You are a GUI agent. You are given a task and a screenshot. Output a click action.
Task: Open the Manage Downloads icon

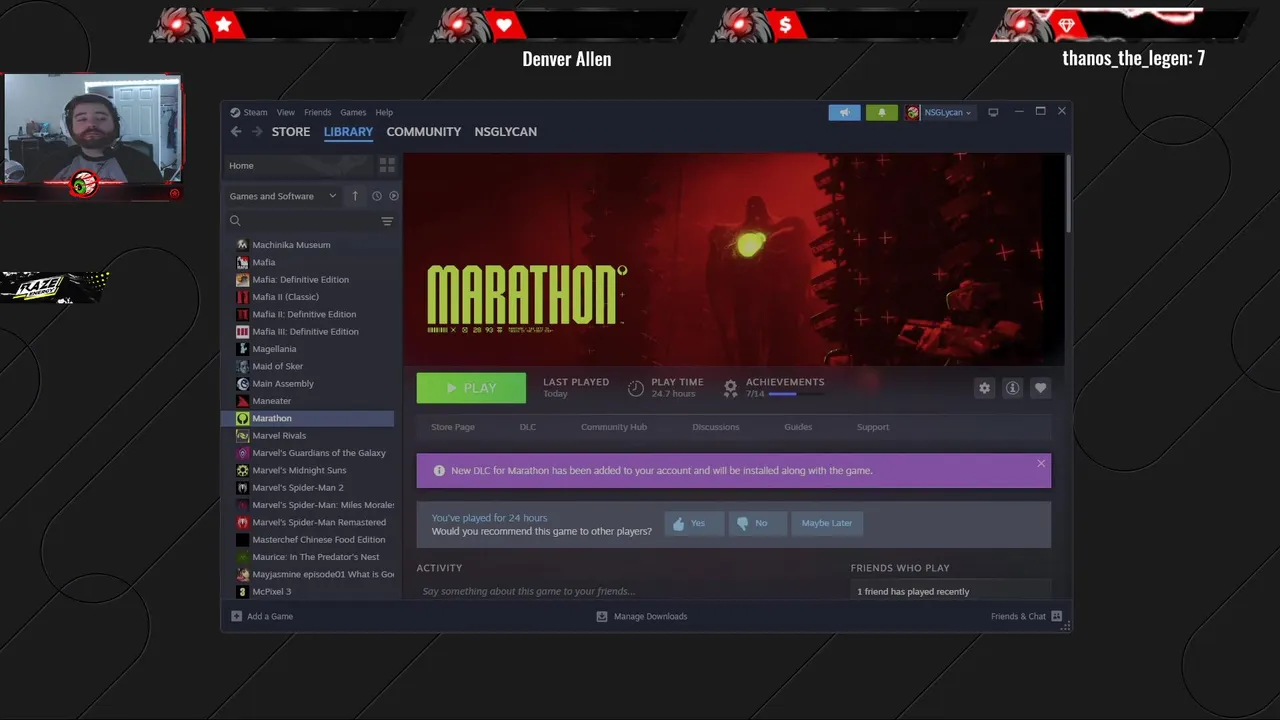[x=602, y=616]
